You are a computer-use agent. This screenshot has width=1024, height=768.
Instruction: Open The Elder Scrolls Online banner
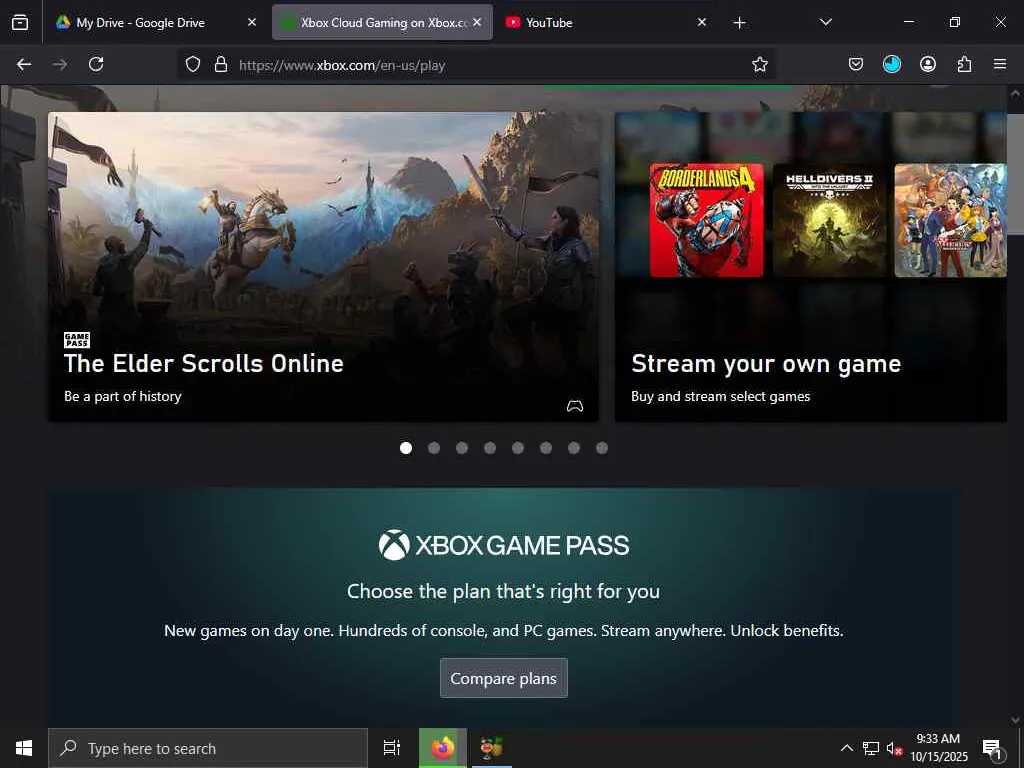[x=323, y=267]
